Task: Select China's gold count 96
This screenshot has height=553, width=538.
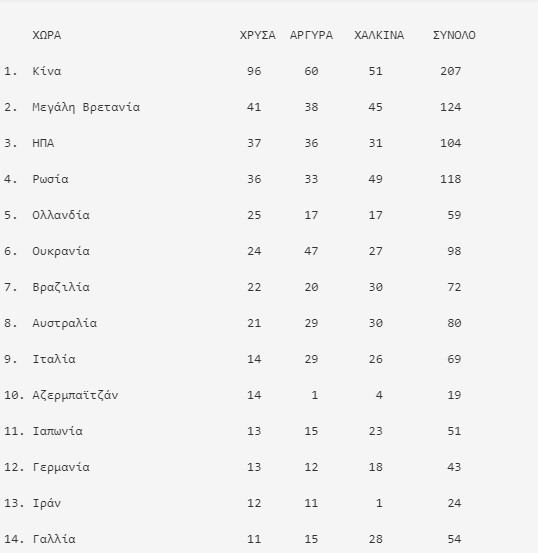Action: (254, 71)
